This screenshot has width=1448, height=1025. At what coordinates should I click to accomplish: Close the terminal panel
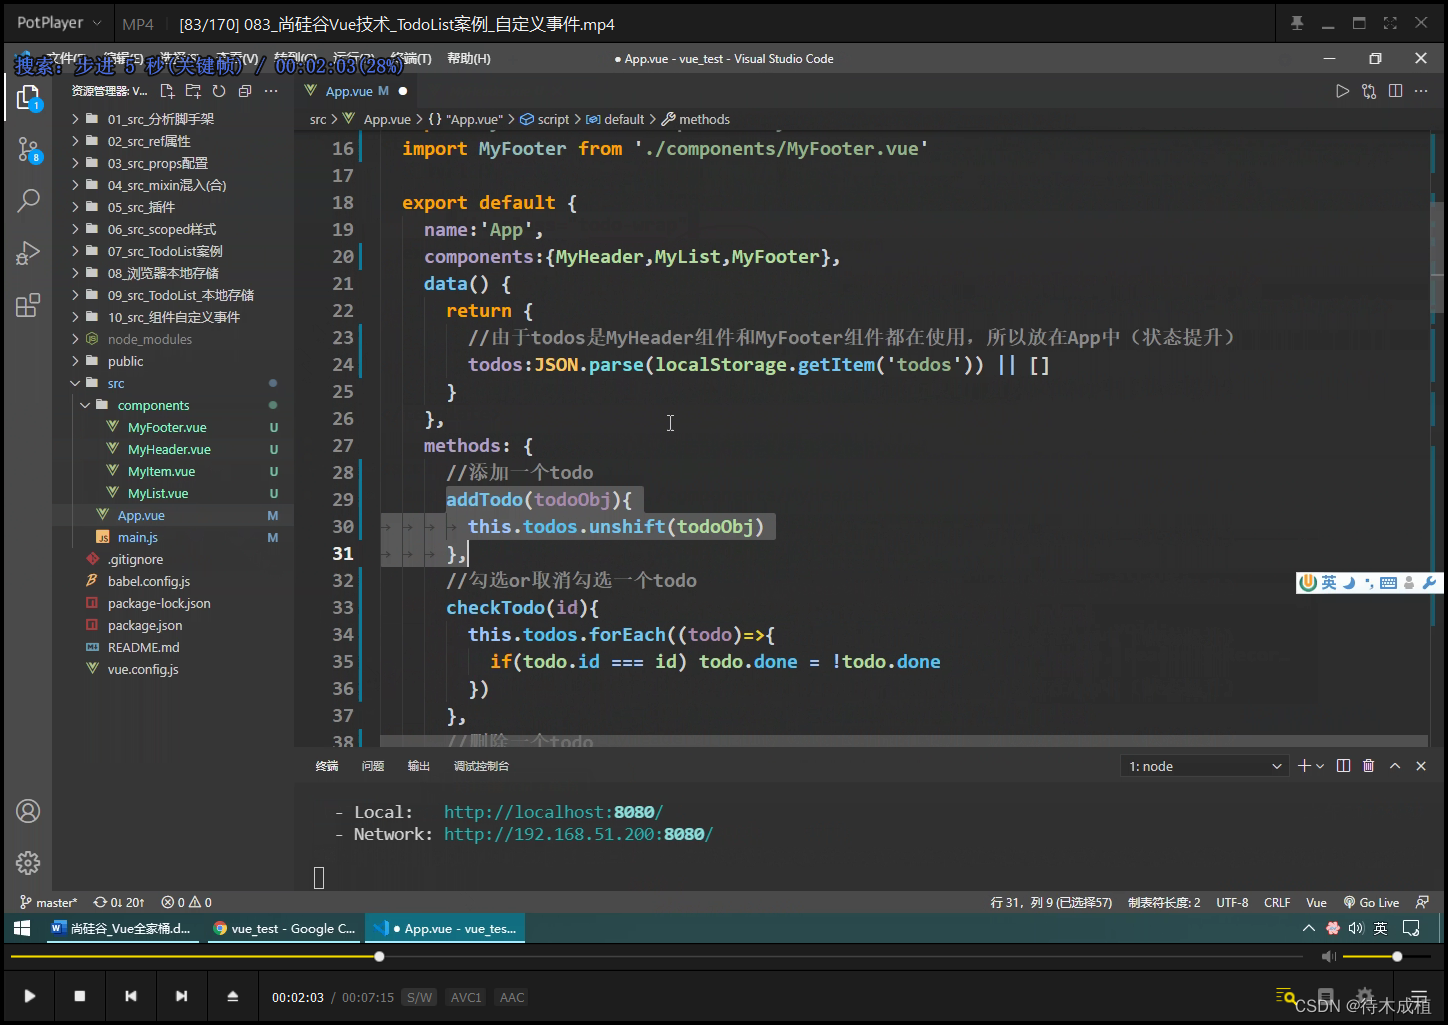[1421, 766]
